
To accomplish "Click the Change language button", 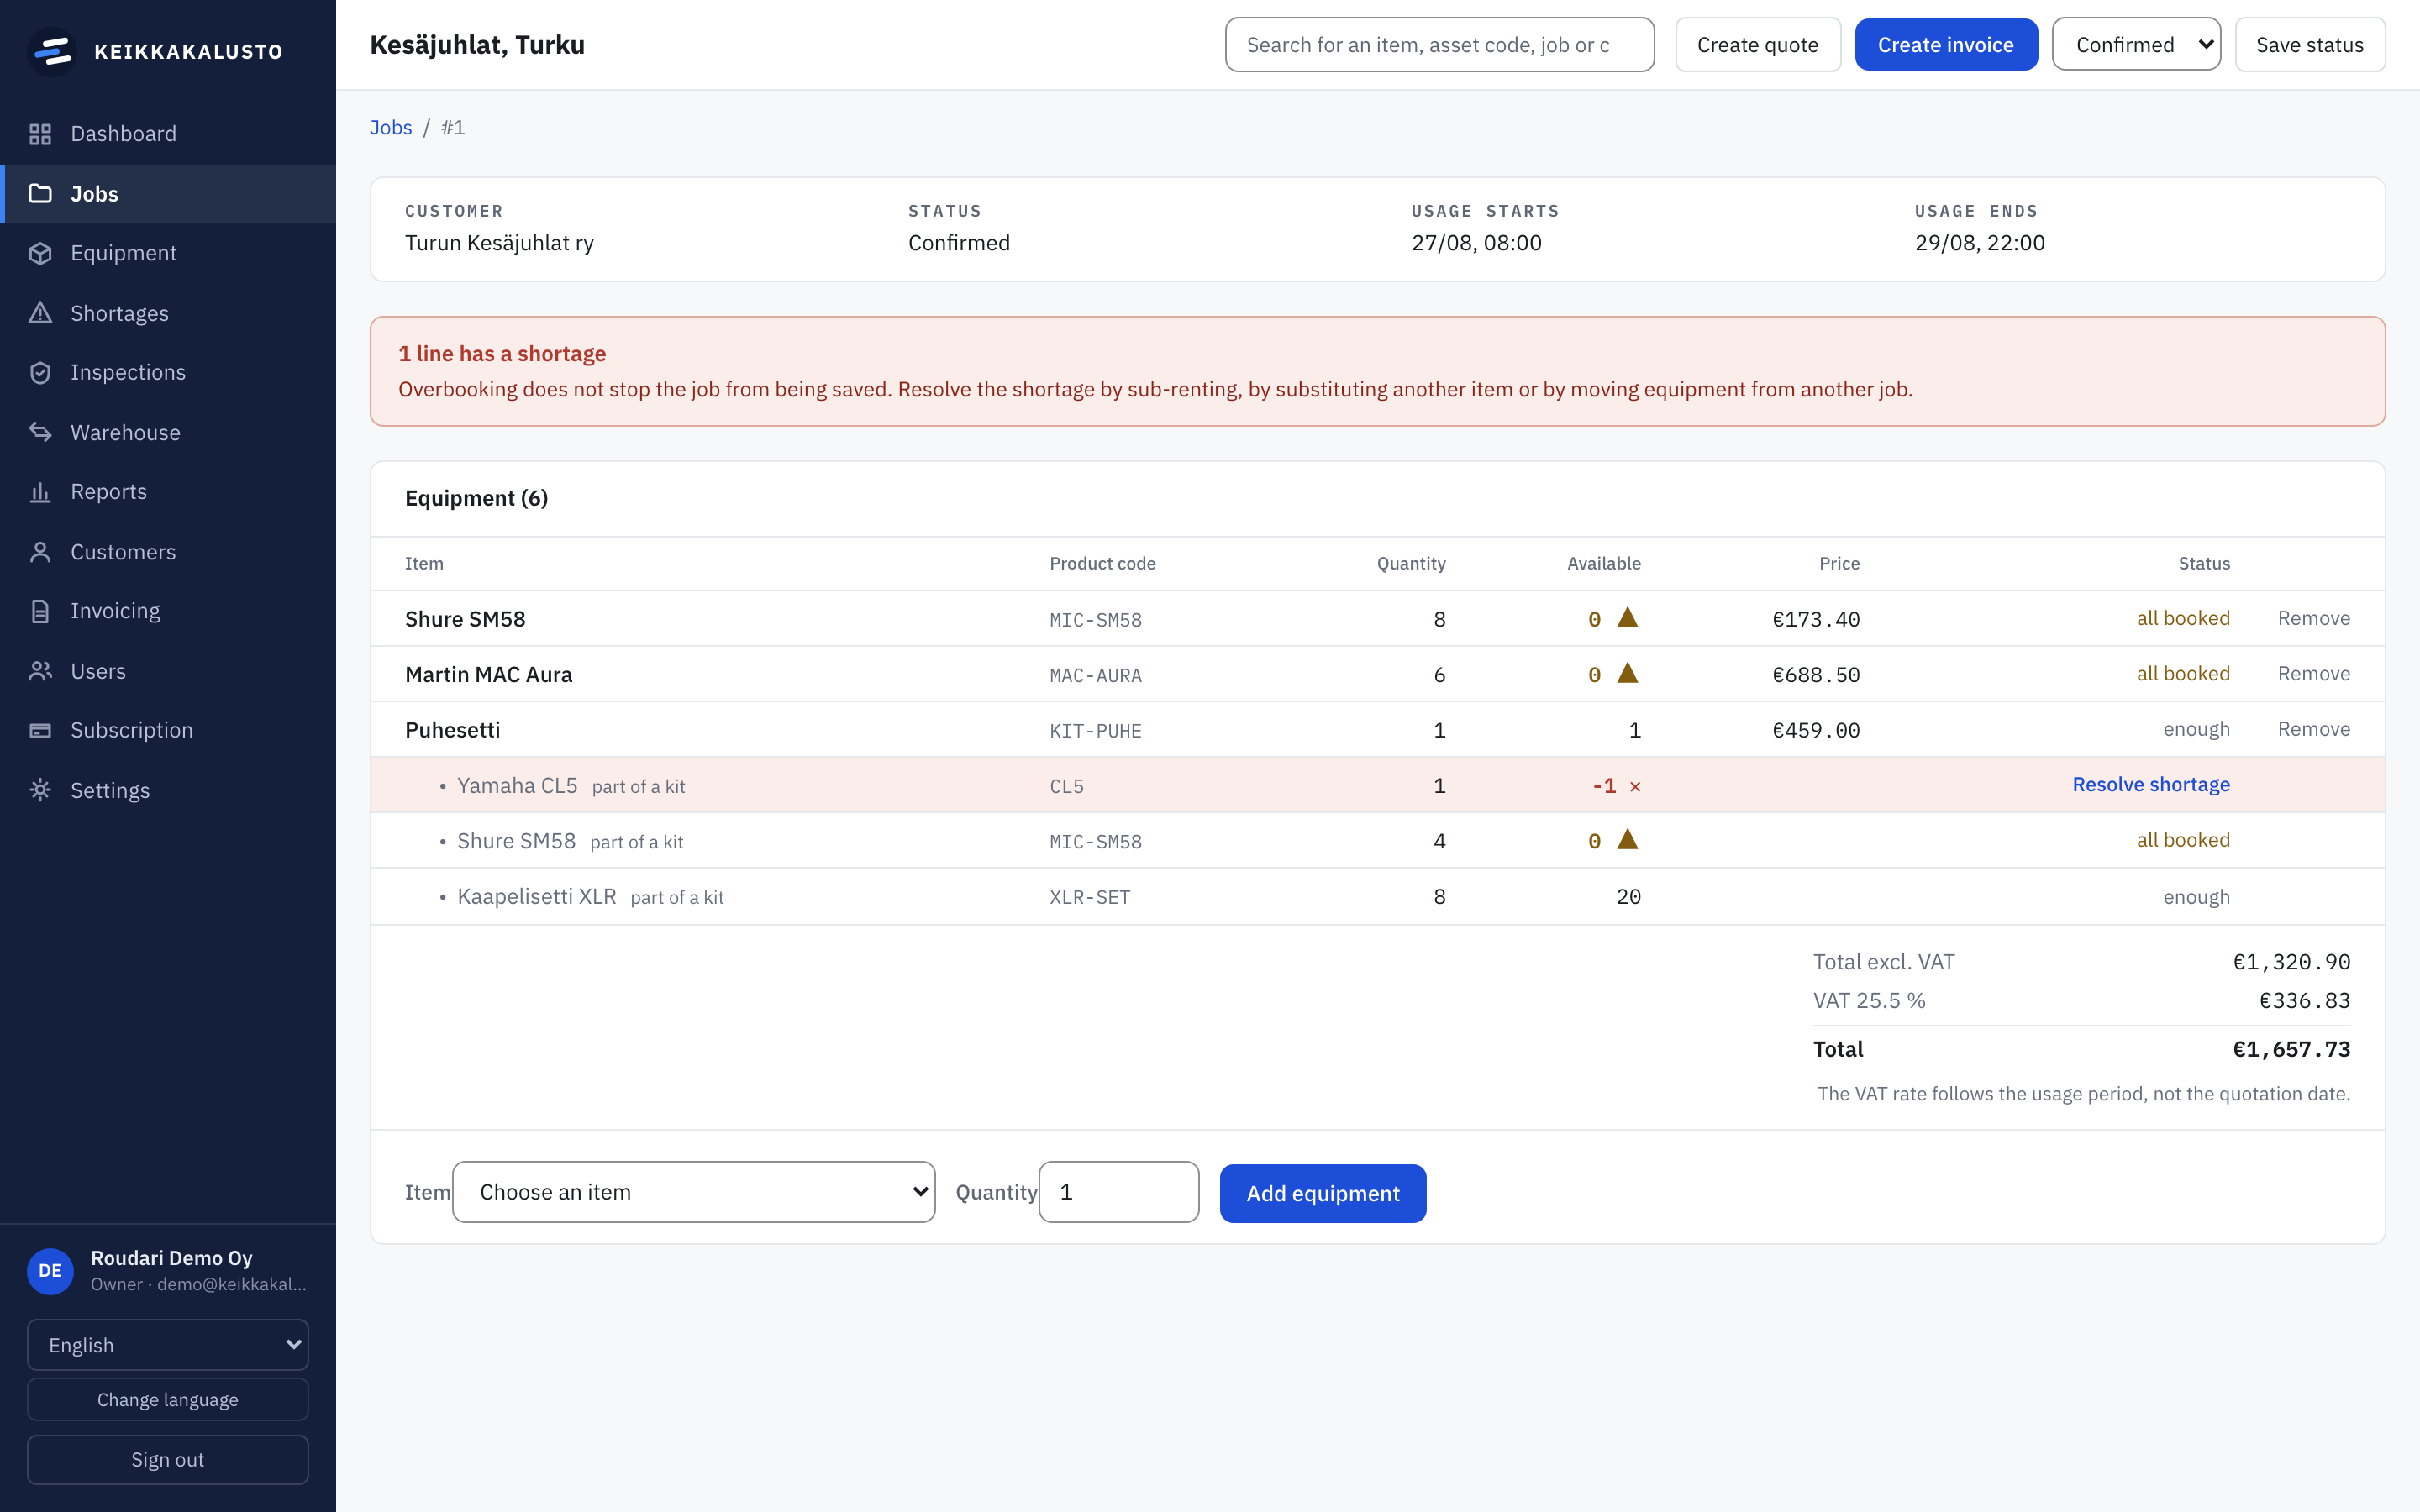I will tap(168, 1399).
